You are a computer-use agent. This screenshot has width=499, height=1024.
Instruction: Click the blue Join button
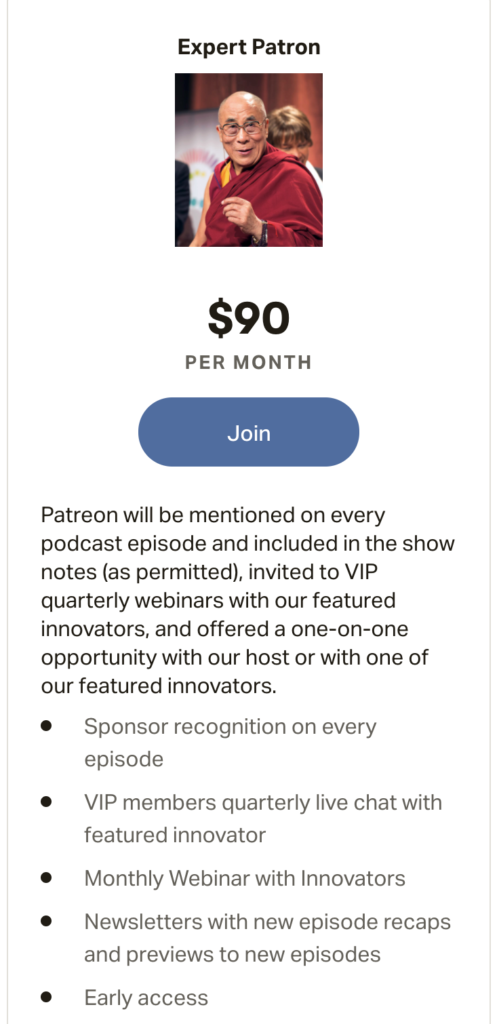[248, 432]
